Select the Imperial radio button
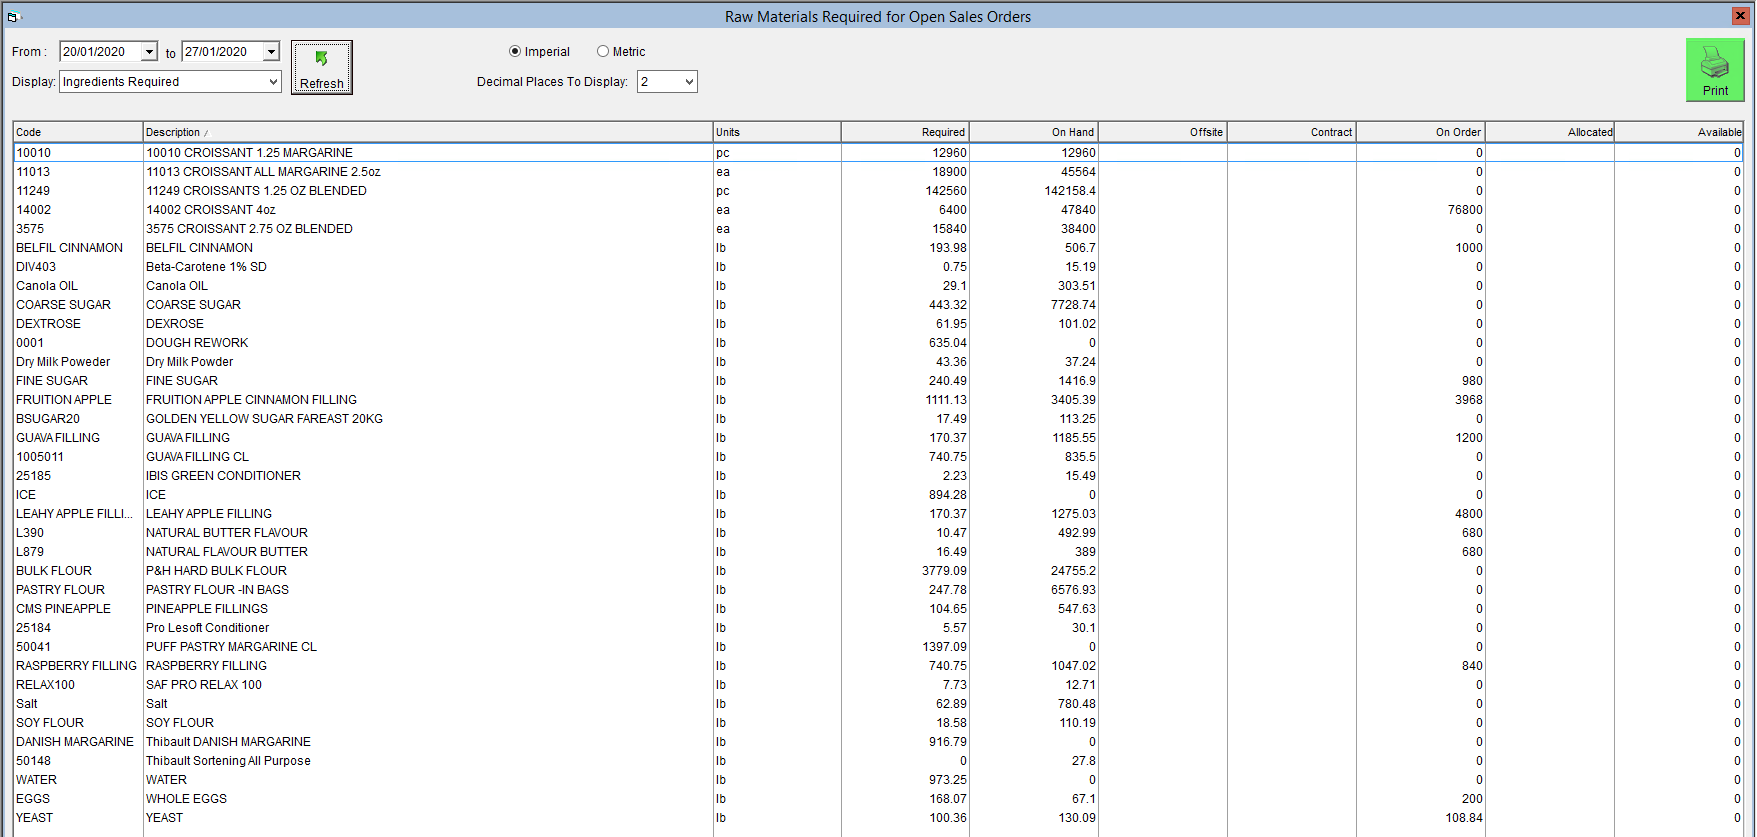The width and height of the screenshot is (1757, 837). (515, 52)
